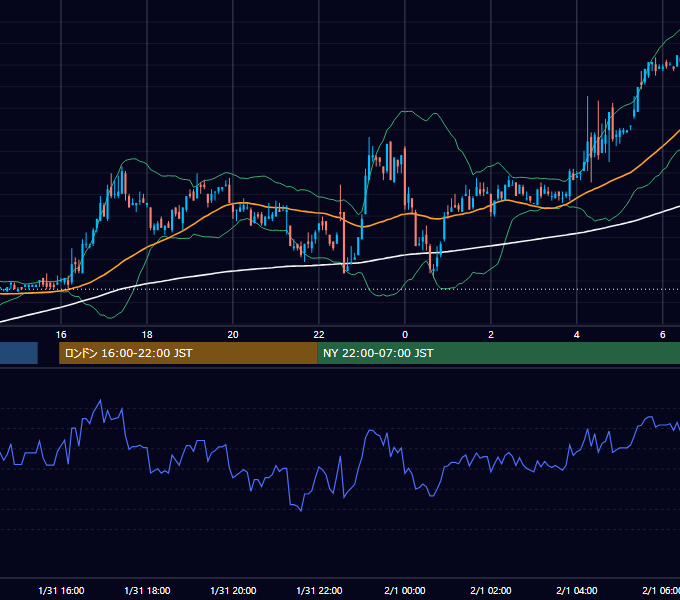Image resolution: width=680 pixels, height=600 pixels.
Task: Click the hour label 4 on price chart axis
Action: [x=576, y=334]
